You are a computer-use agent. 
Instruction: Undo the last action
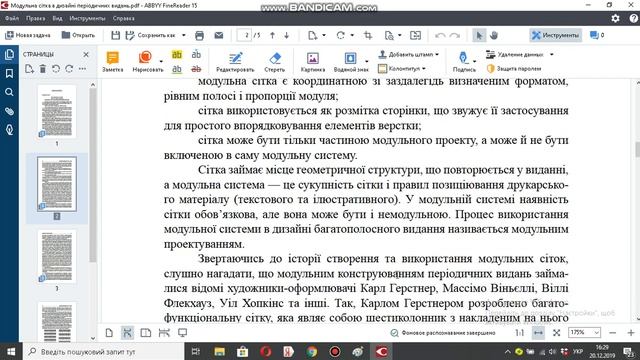(x=440, y=36)
